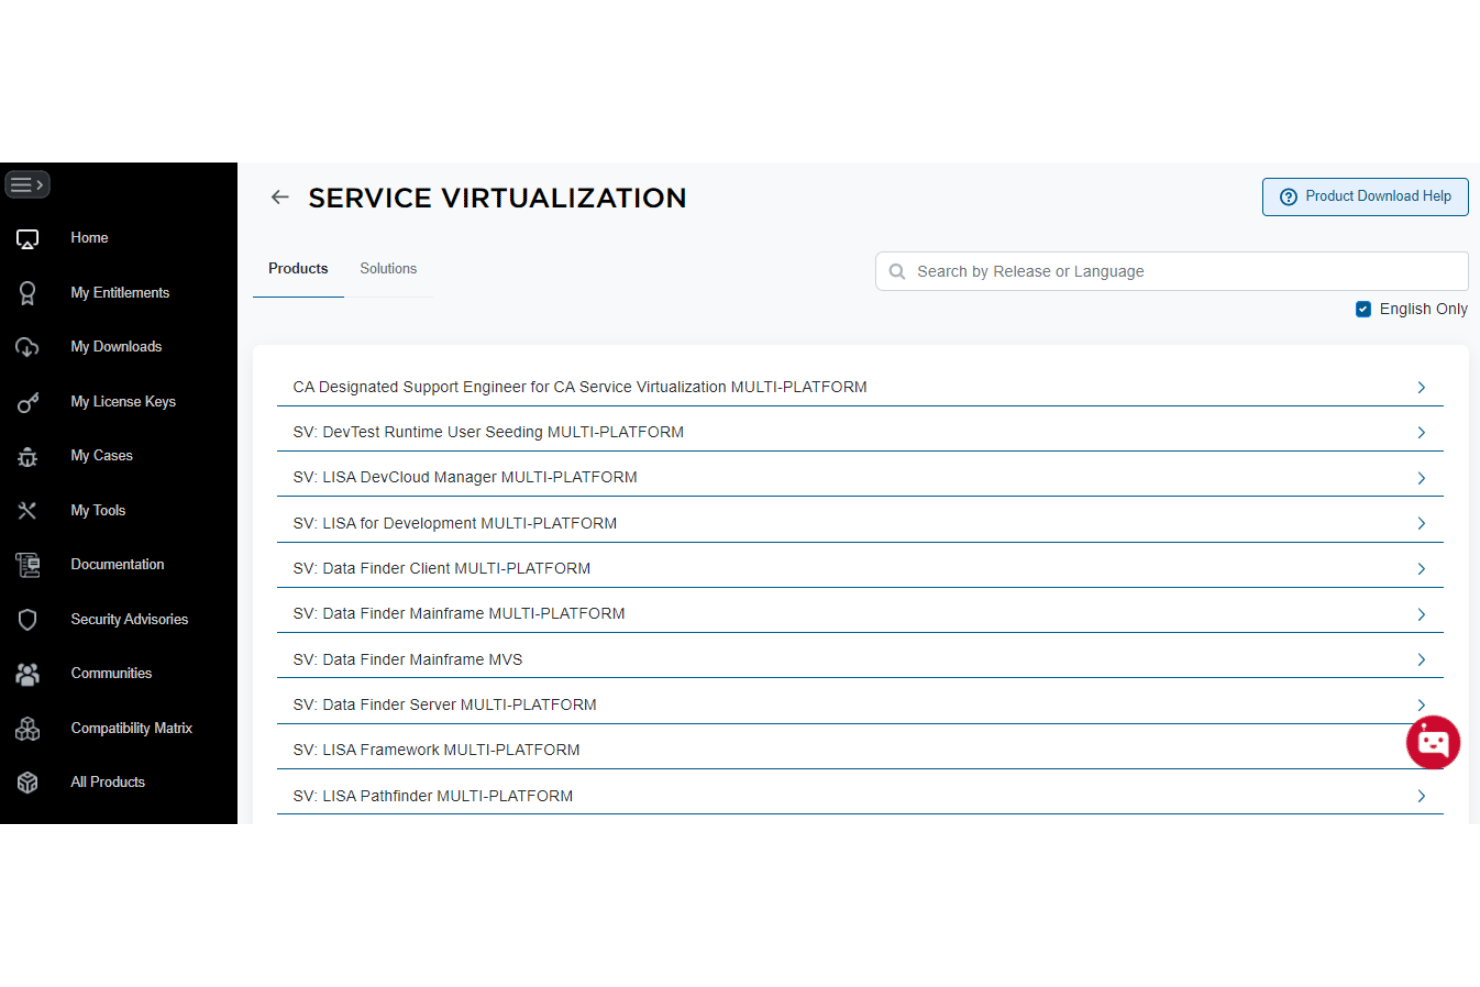Click the My Cases bug icon
Image resolution: width=1480 pixels, height=987 pixels.
28,457
